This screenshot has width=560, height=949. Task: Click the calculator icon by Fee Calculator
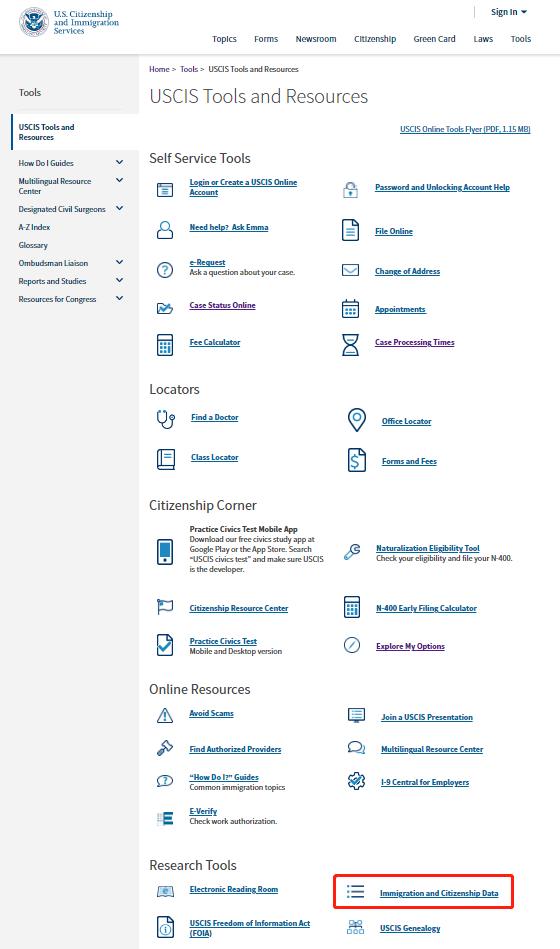click(165, 345)
